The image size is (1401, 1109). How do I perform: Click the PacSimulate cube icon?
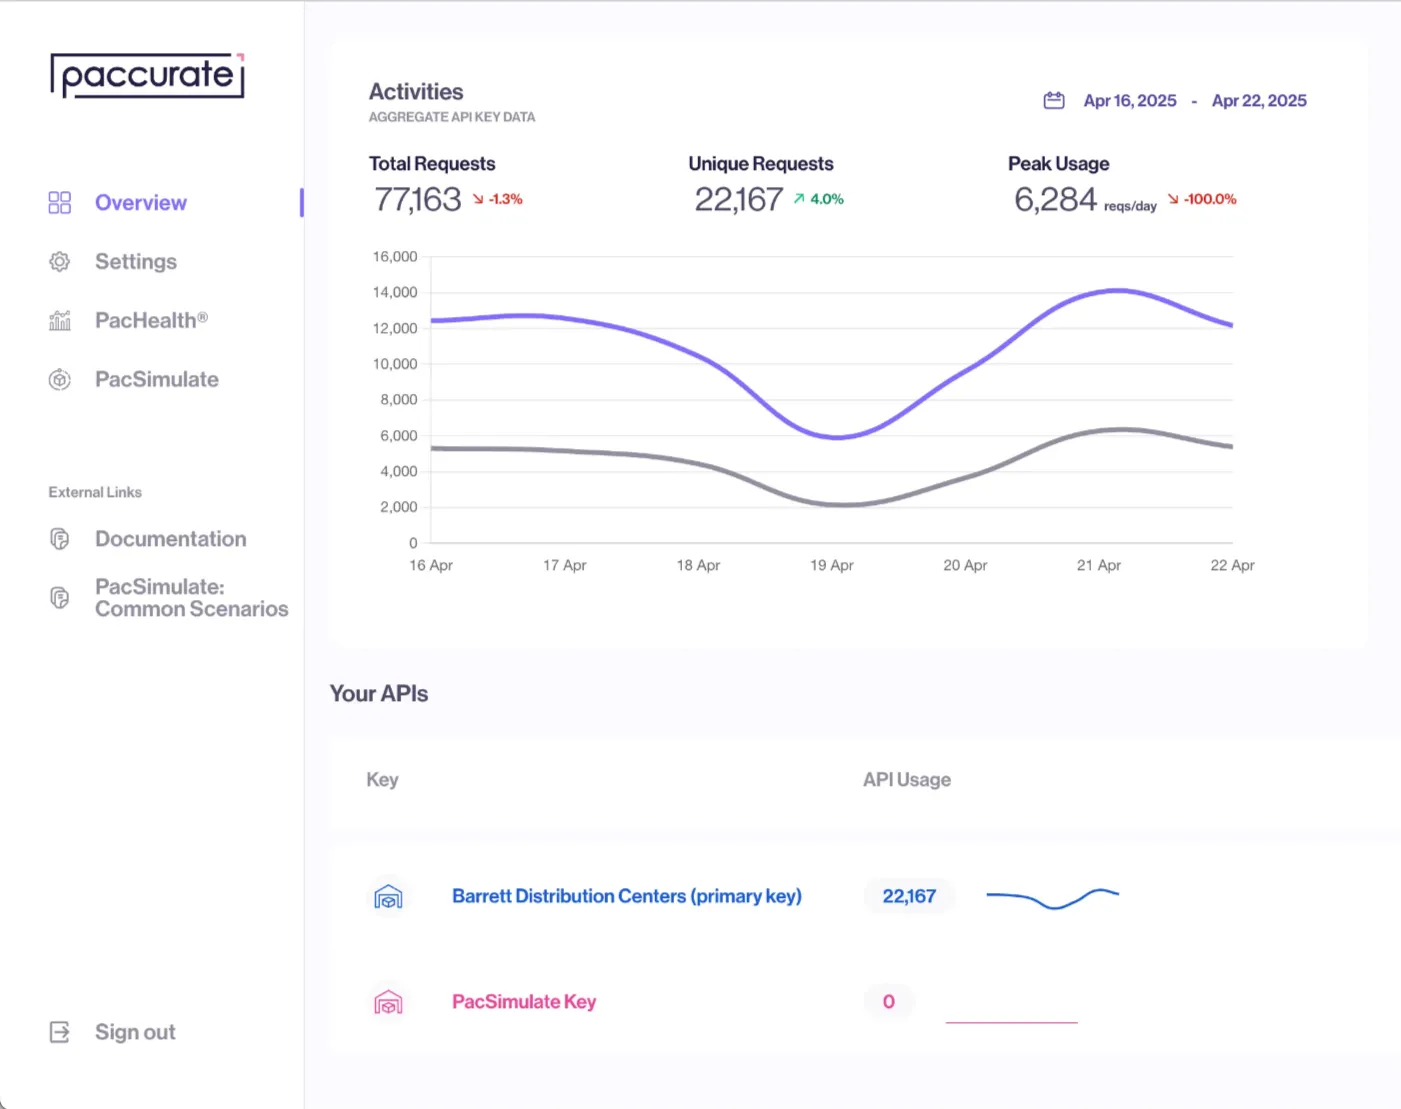pyautogui.click(x=60, y=380)
